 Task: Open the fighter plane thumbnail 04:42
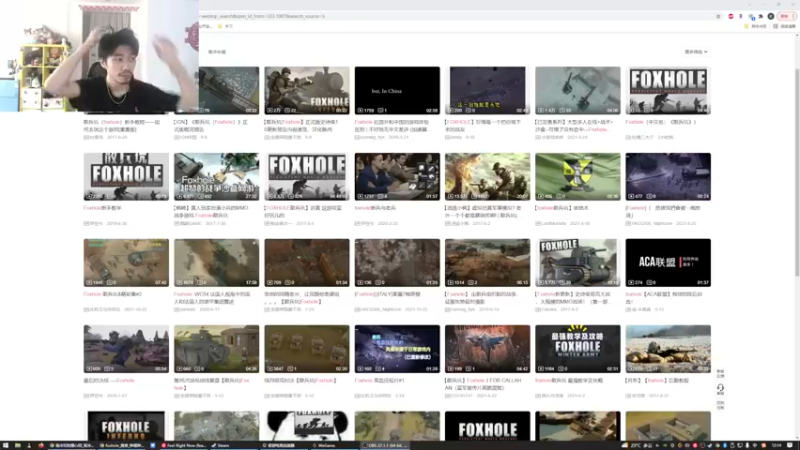487,348
